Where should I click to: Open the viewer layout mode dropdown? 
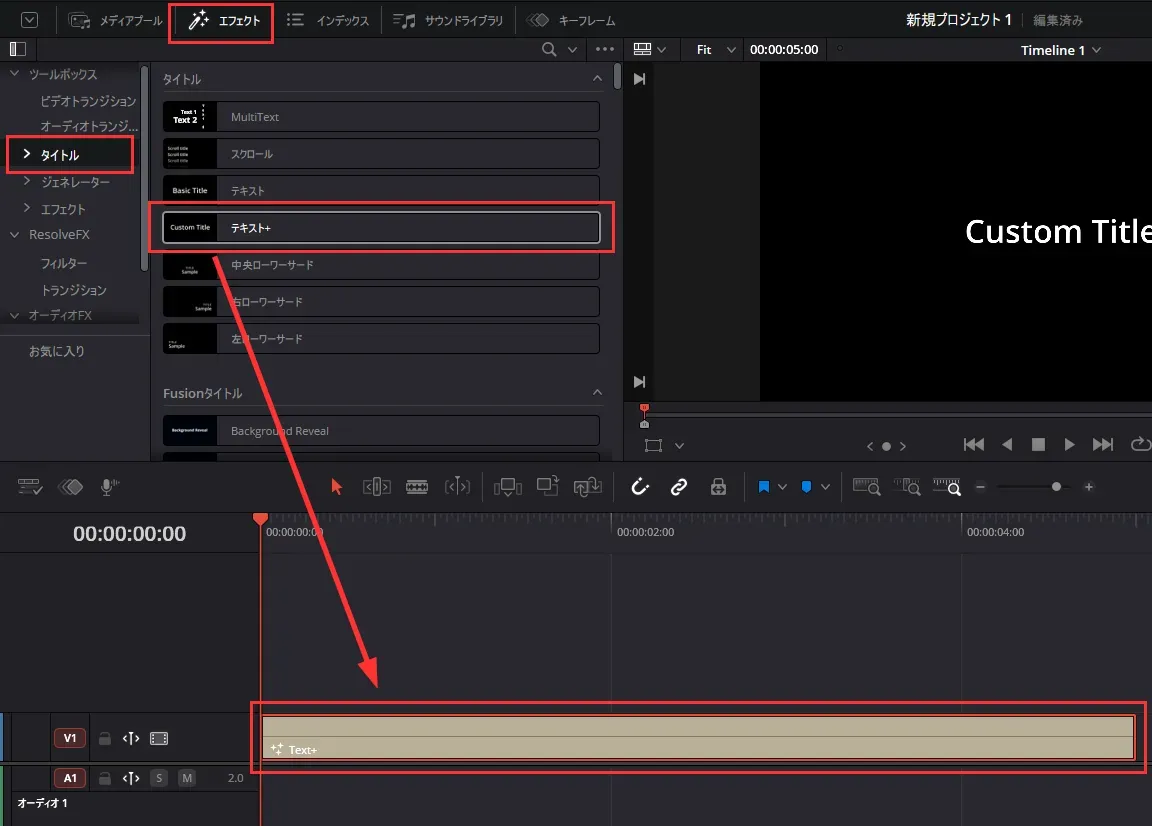pyautogui.click(x=649, y=49)
